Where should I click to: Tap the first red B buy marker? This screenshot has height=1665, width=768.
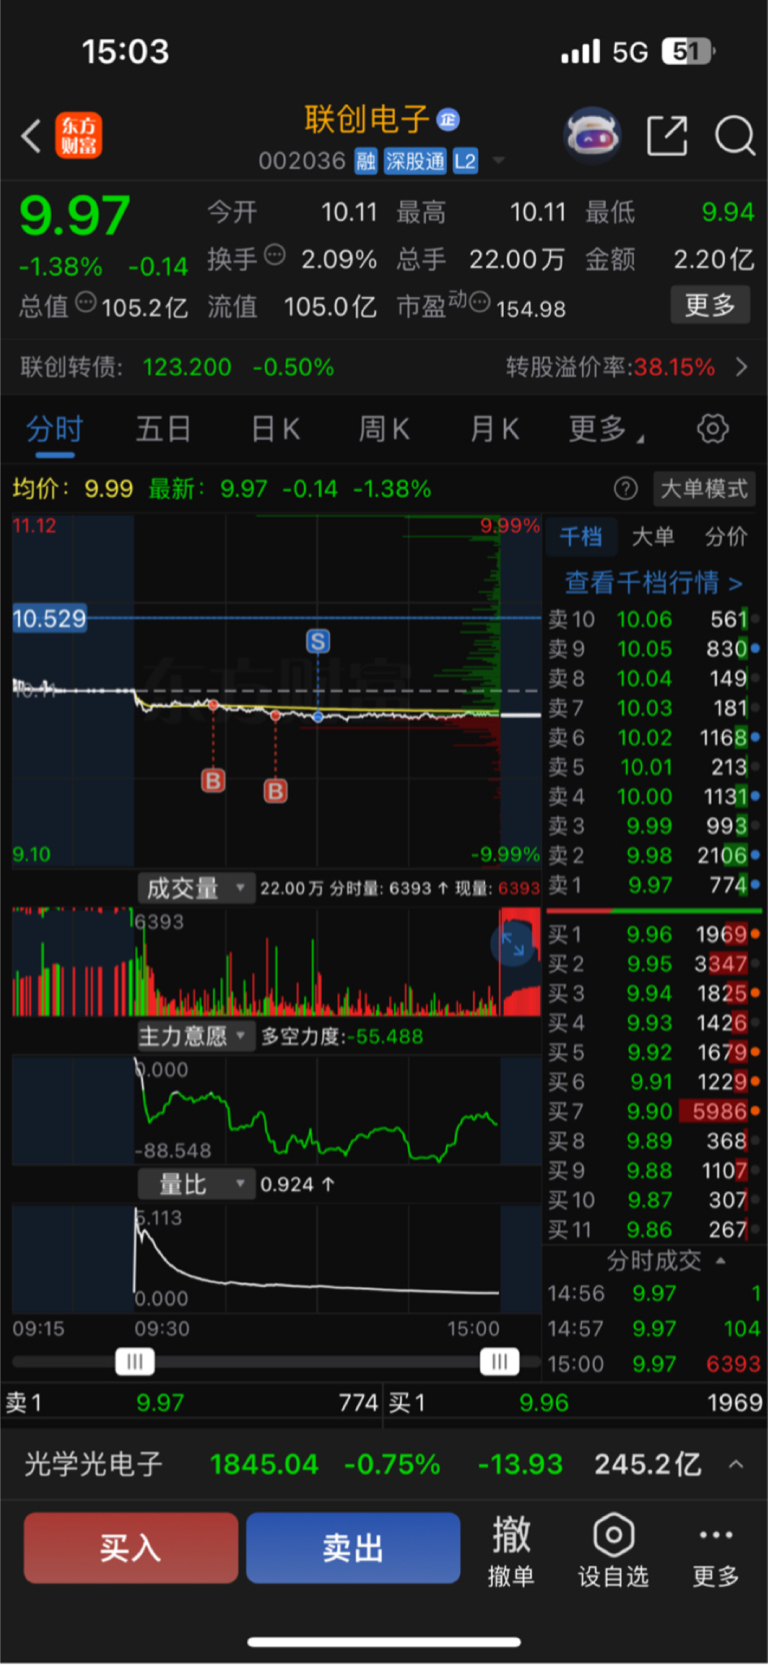[213, 780]
